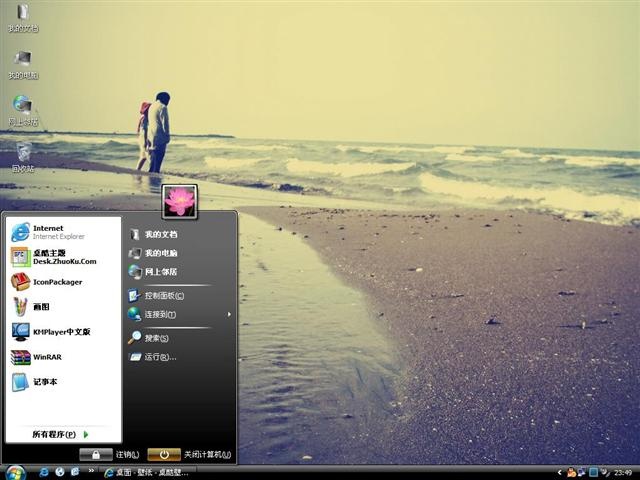Show hidden tray icons with the arrow
Screen dimensions: 640x480
pyautogui.click(x=560, y=473)
